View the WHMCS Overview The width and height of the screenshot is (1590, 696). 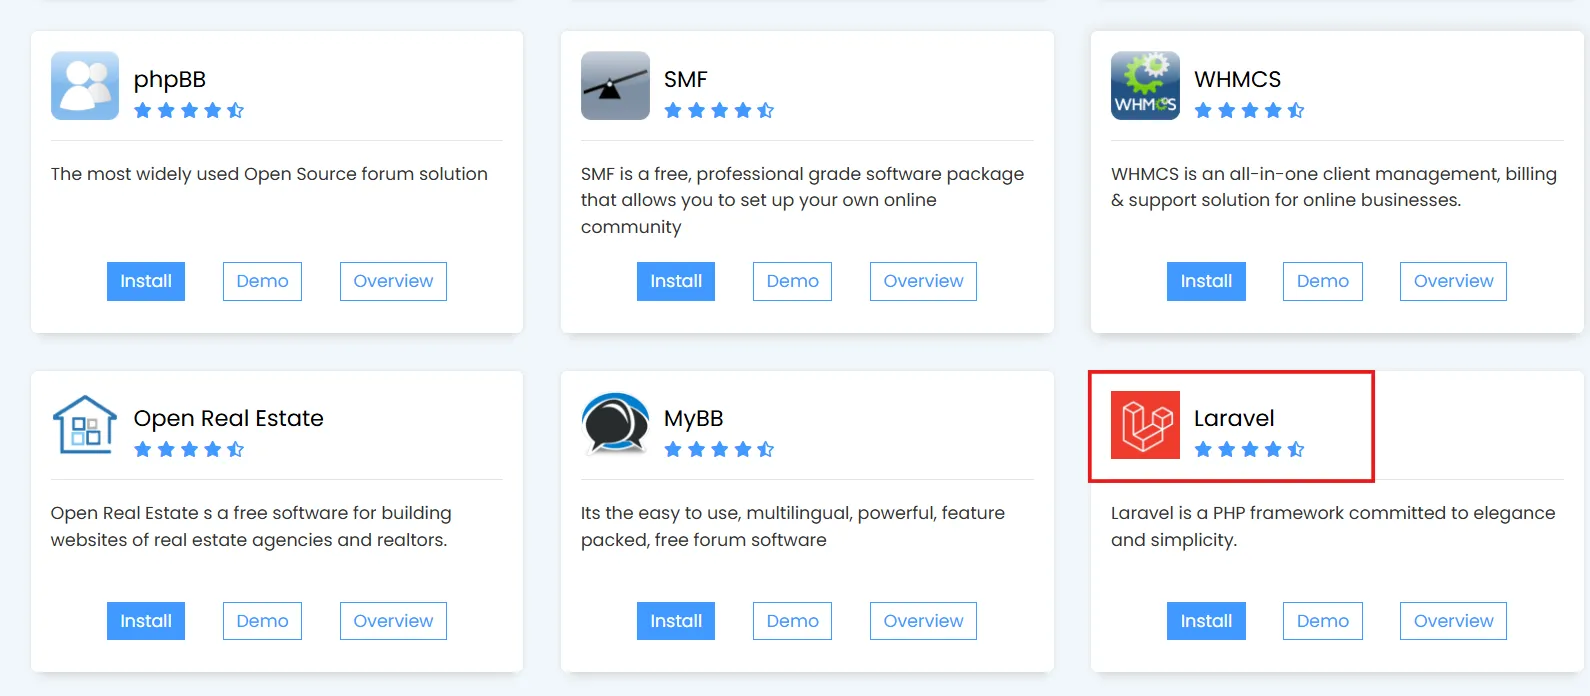(x=1453, y=281)
